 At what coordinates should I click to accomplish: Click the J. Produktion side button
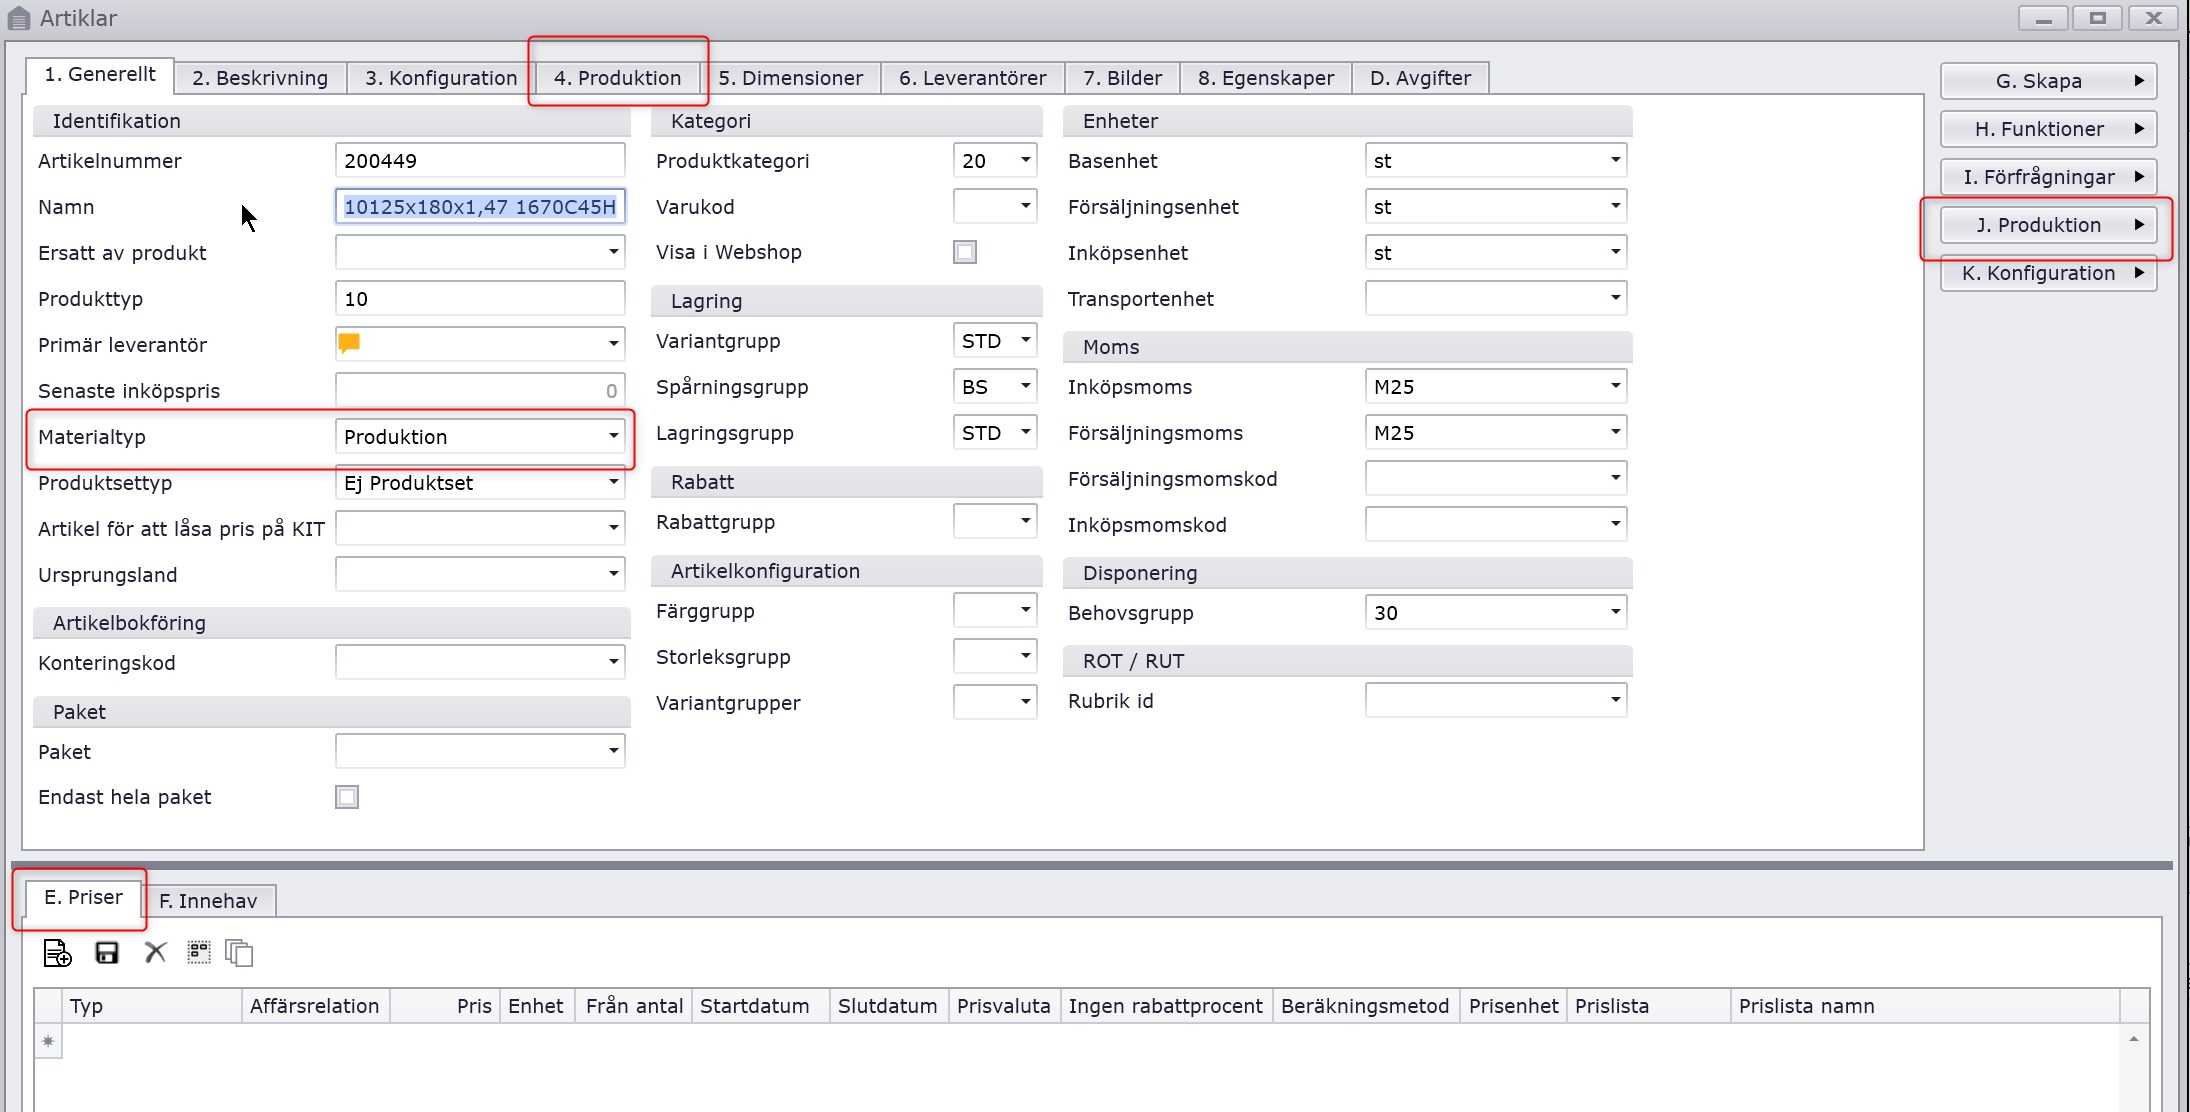[2047, 225]
